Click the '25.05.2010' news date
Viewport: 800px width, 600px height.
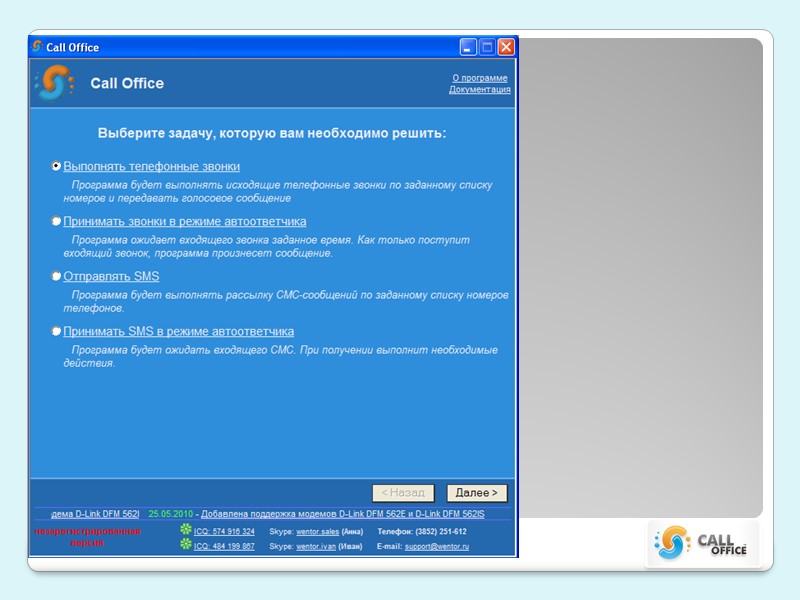170,514
